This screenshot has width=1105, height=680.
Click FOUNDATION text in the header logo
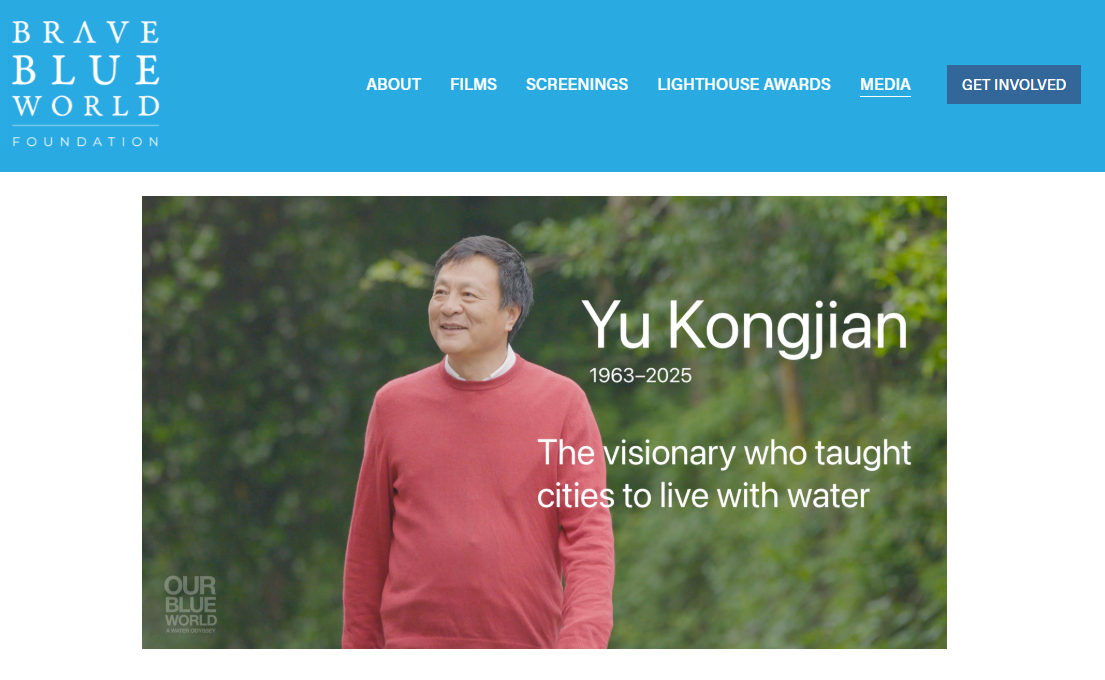pyautogui.click(x=85, y=142)
